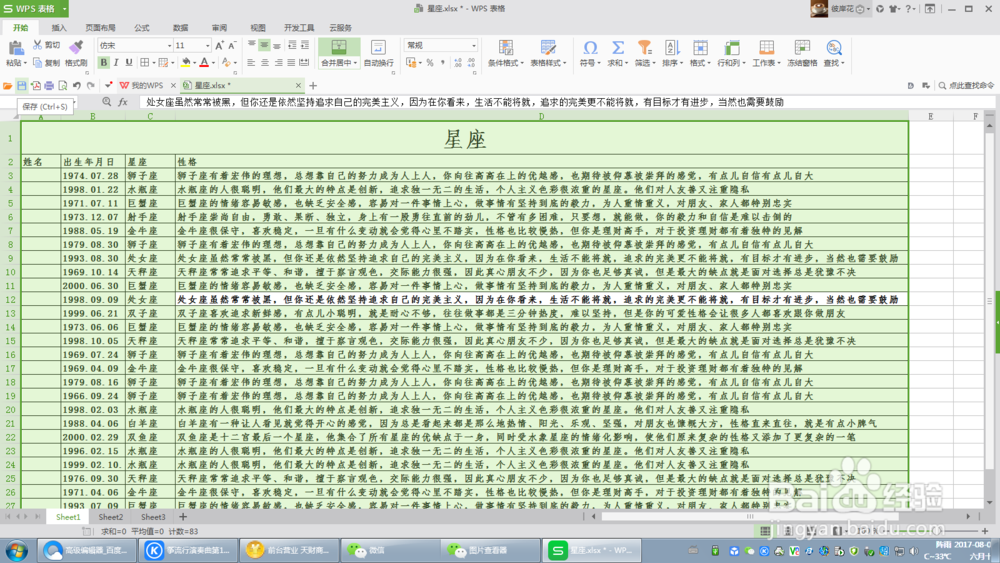The width and height of the screenshot is (1000, 563).
Task: Add a new document tab with plus
Action: 313,85
